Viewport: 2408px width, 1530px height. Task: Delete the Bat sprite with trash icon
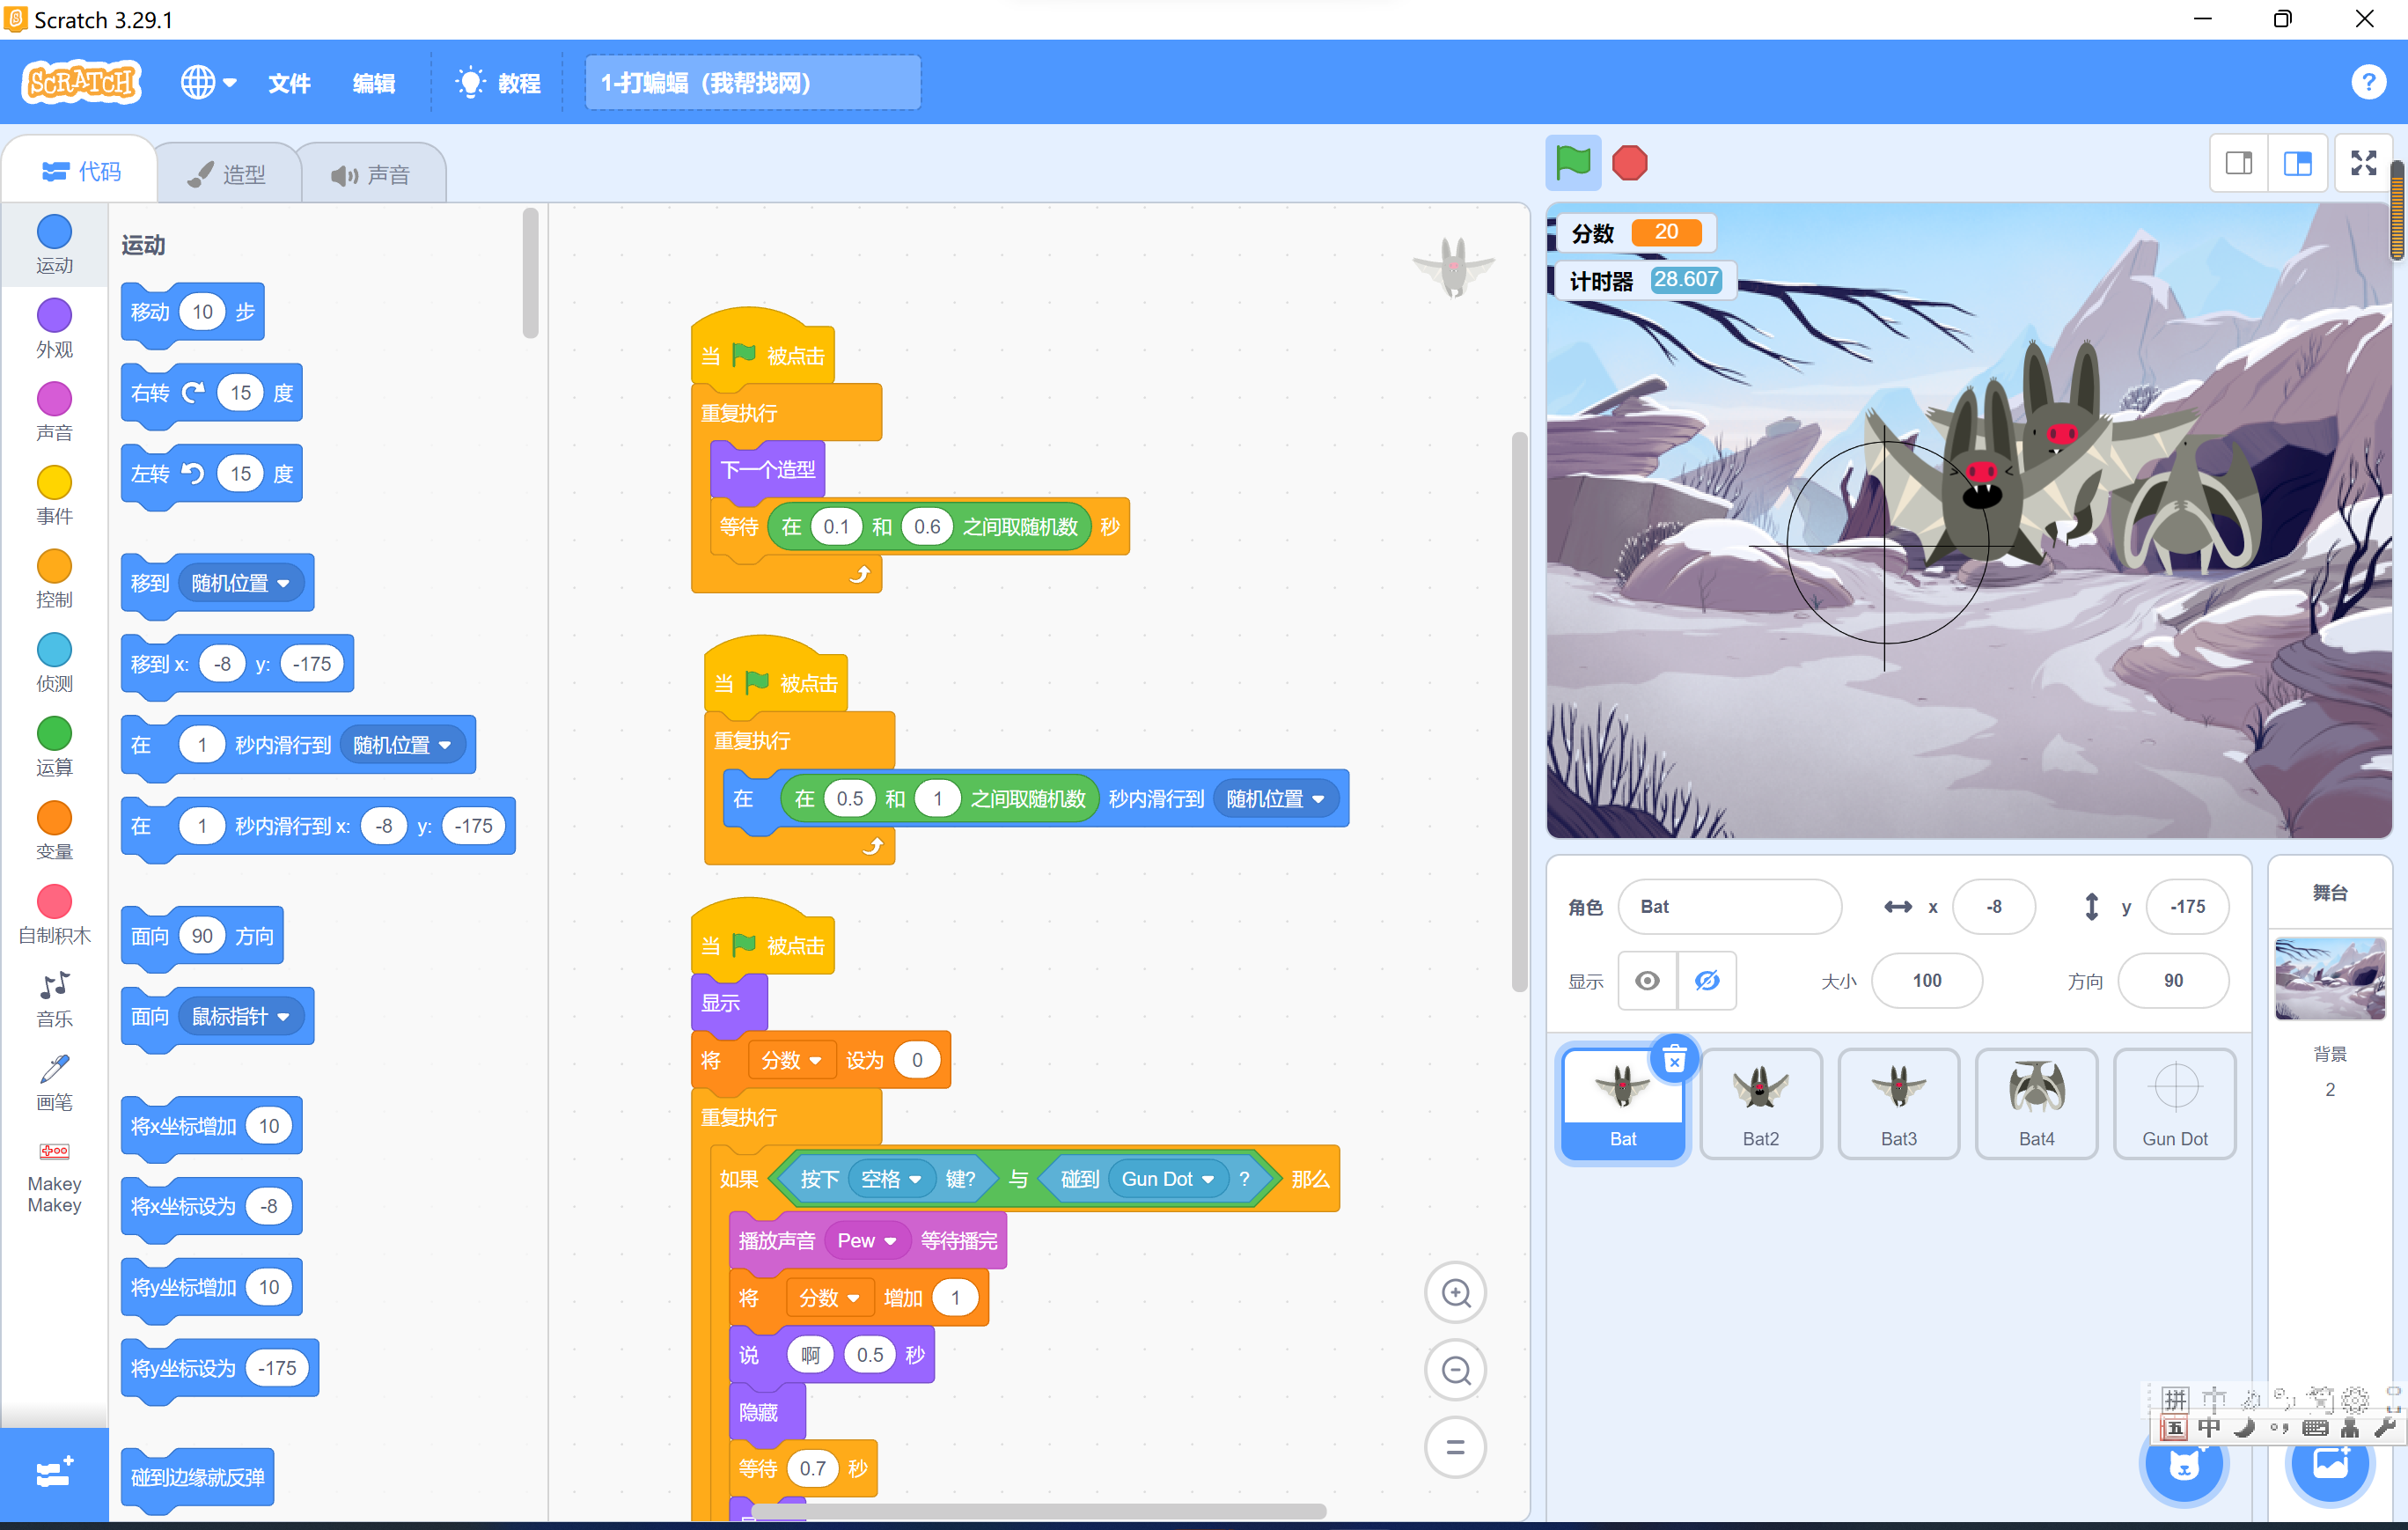pos(1674,1059)
